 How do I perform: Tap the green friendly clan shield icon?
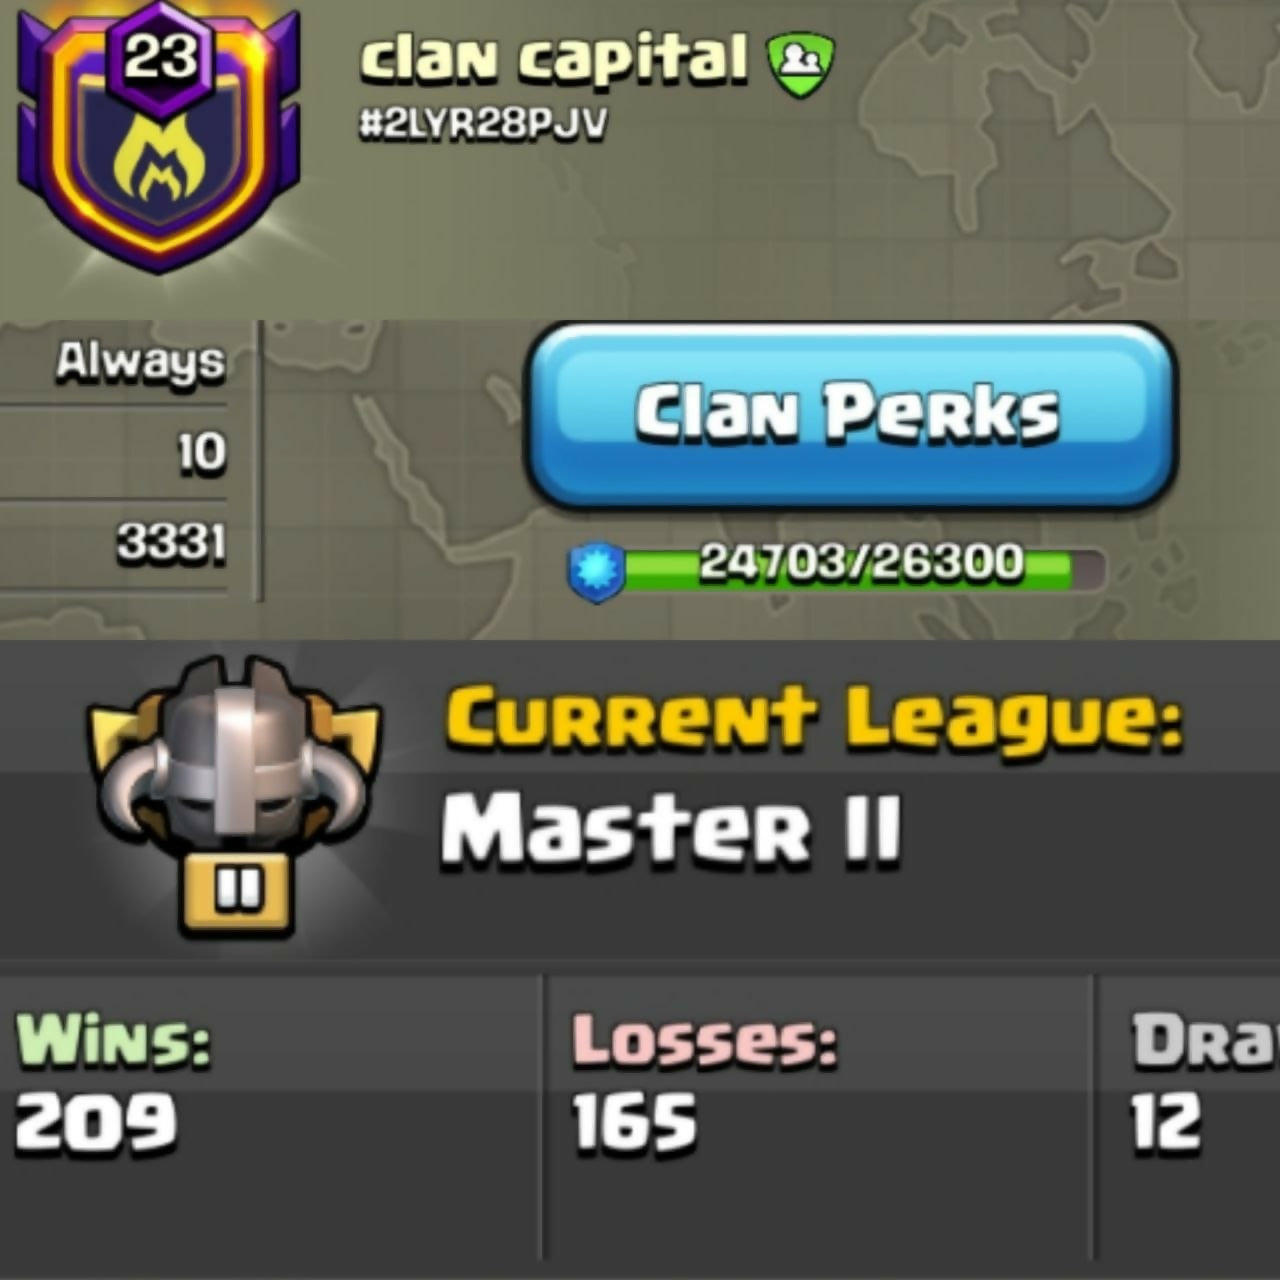(801, 66)
